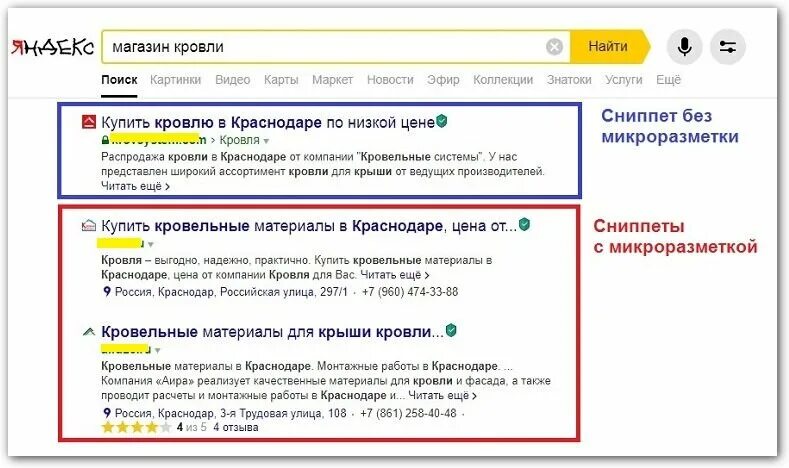Click the '4 из 5' rating text
Screen dimensions: 789x468
tap(191, 428)
